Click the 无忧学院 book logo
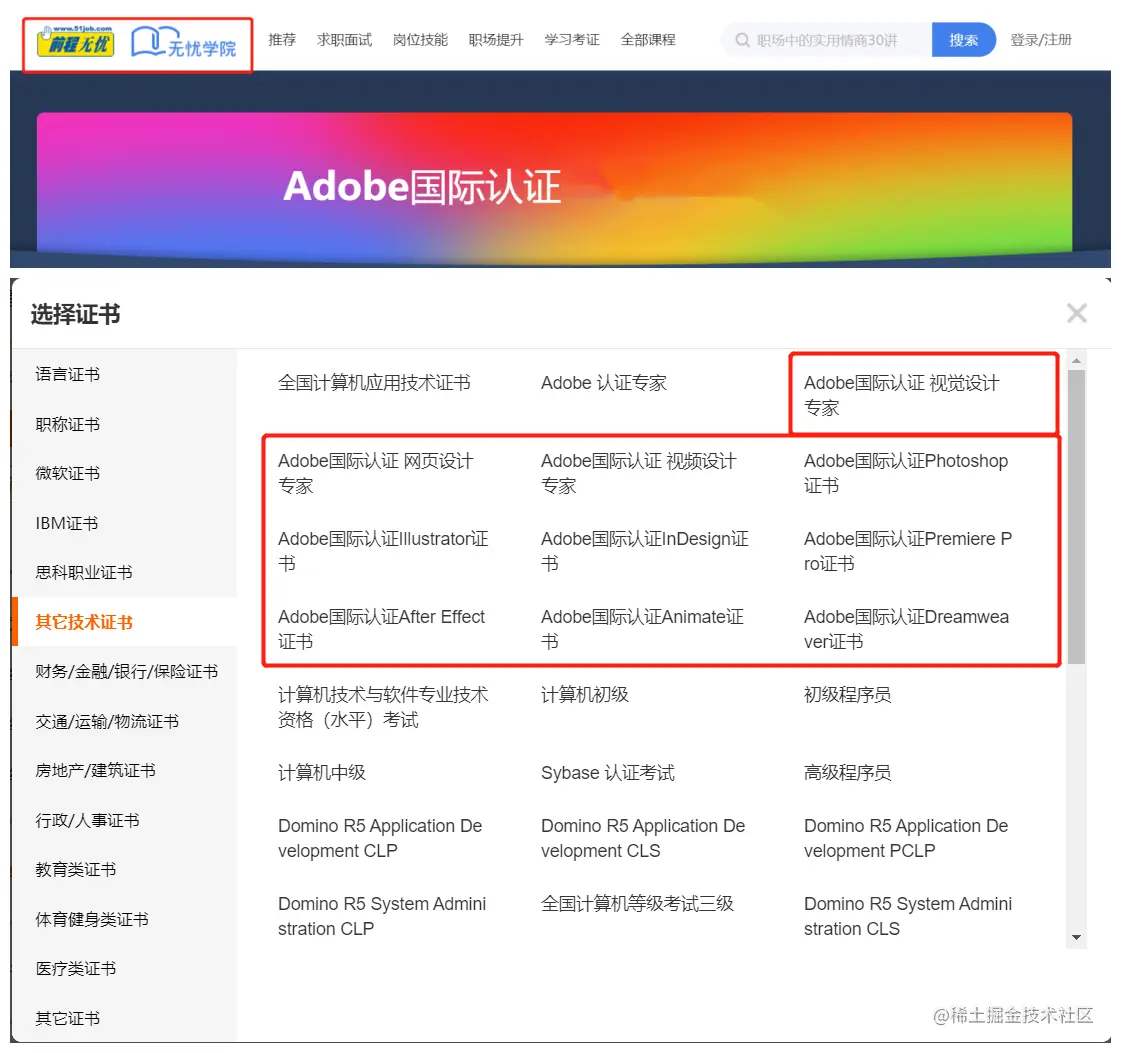 tap(184, 42)
